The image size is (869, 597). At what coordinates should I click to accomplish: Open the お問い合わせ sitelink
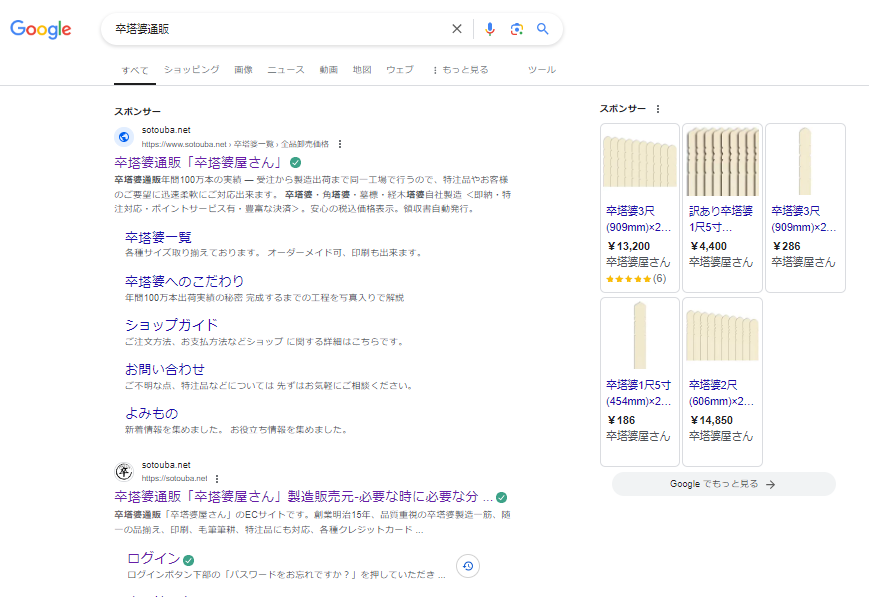165,369
